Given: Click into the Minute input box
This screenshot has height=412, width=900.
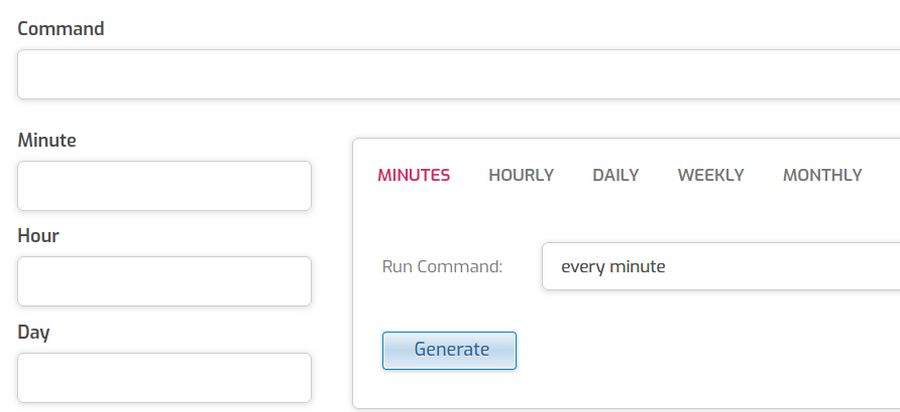Looking at the screenshot, I should 164,185.
